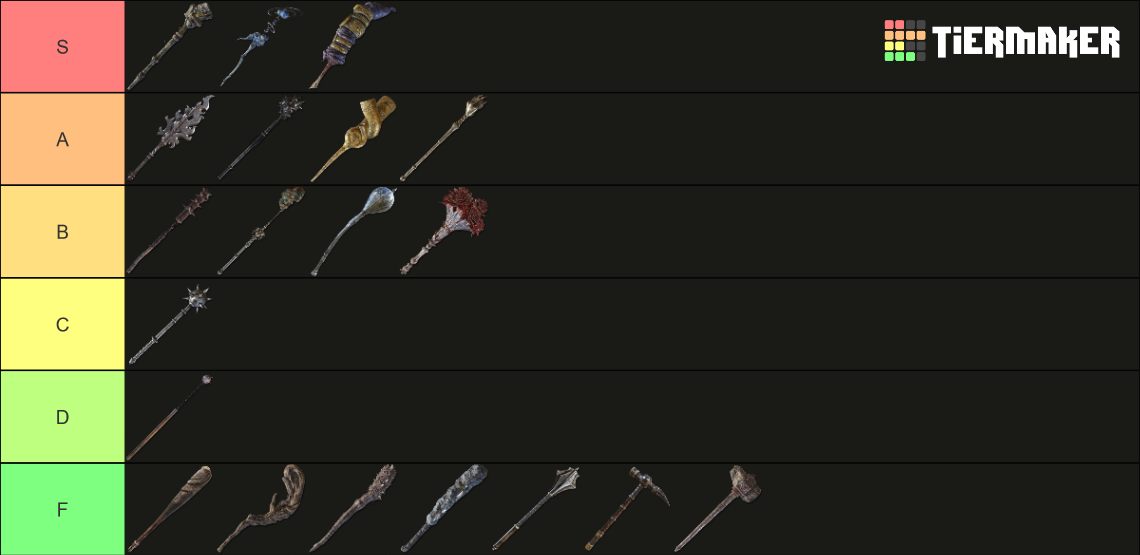Select the golden twisted horn club in A tier

(x=353, y=139)
